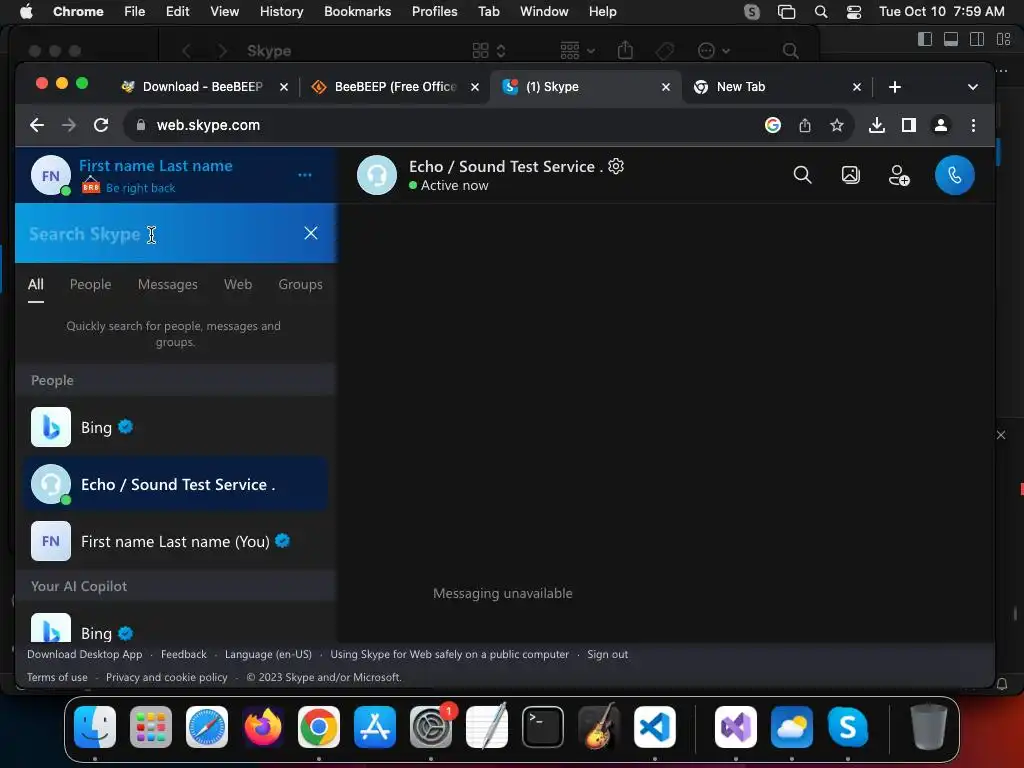This screenshot has height=768, width=1024.
Task: Expand the tab search chevron
Action: pos(972,87)
